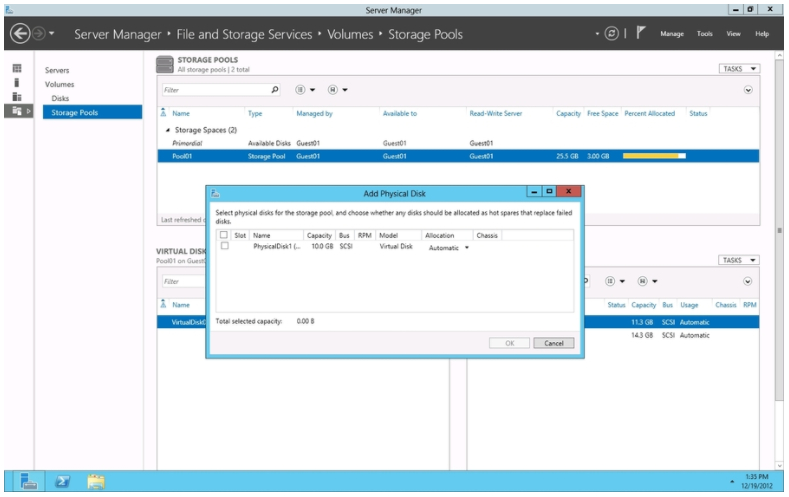Select Volumes in the navigation pane
Viewport: 789px width, 497px height.
[x=59, y=85]
